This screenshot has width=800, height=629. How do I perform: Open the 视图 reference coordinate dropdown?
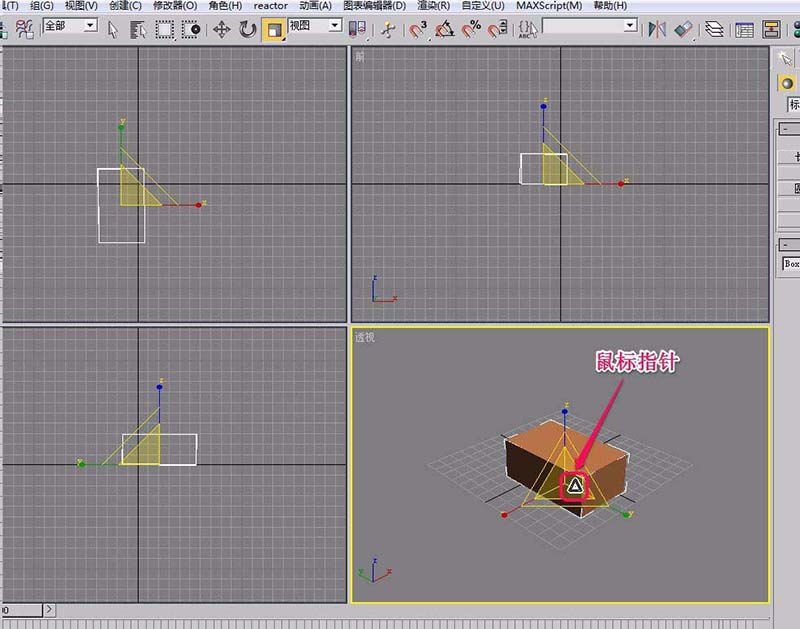[315, 25]
